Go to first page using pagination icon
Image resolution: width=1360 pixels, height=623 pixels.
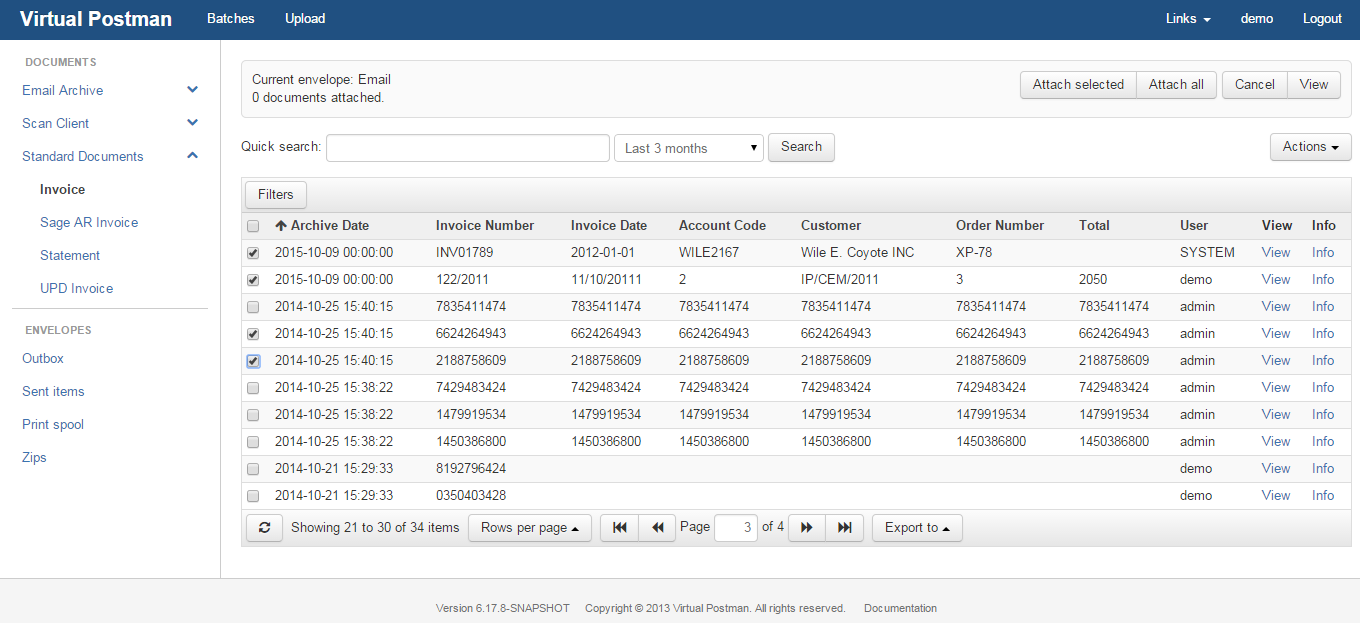click(x=619, y=528)
